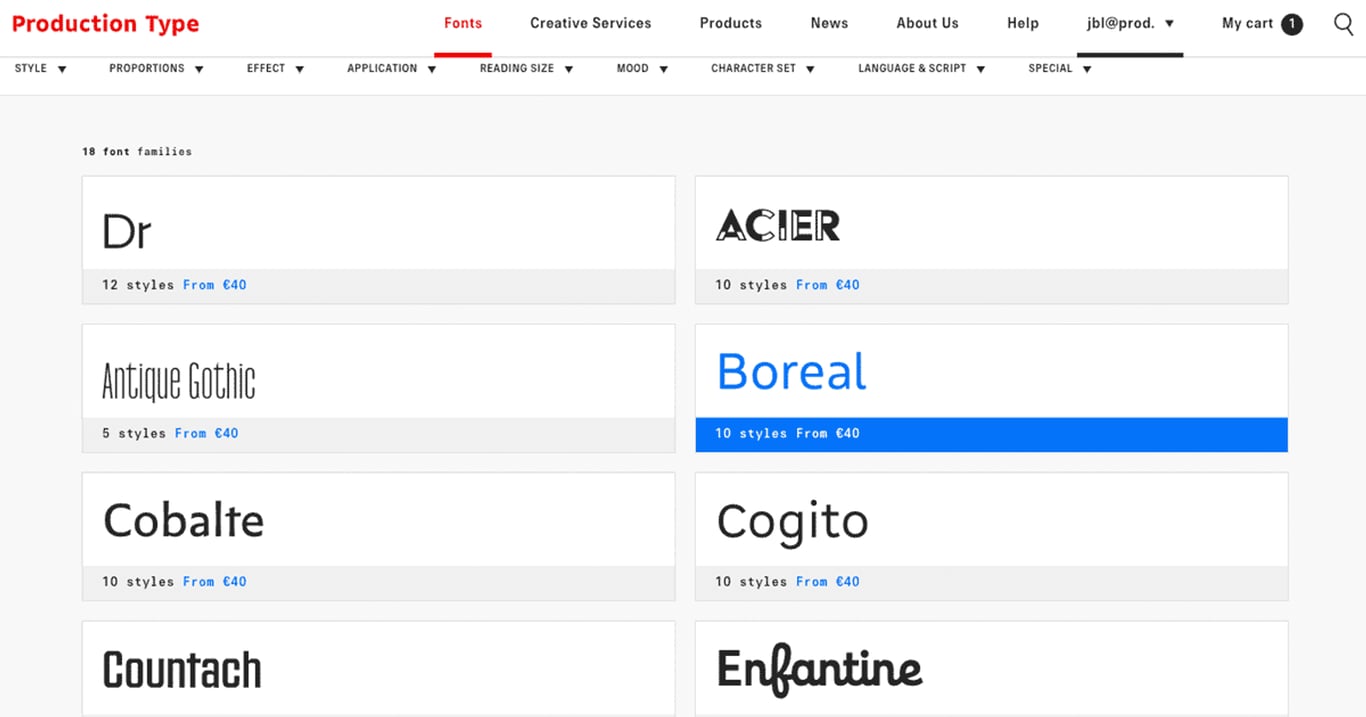Open the News section
Image resolution: width=1366 pixels, height=717 pixels.
pyautogui.click(x=829, y=23)
